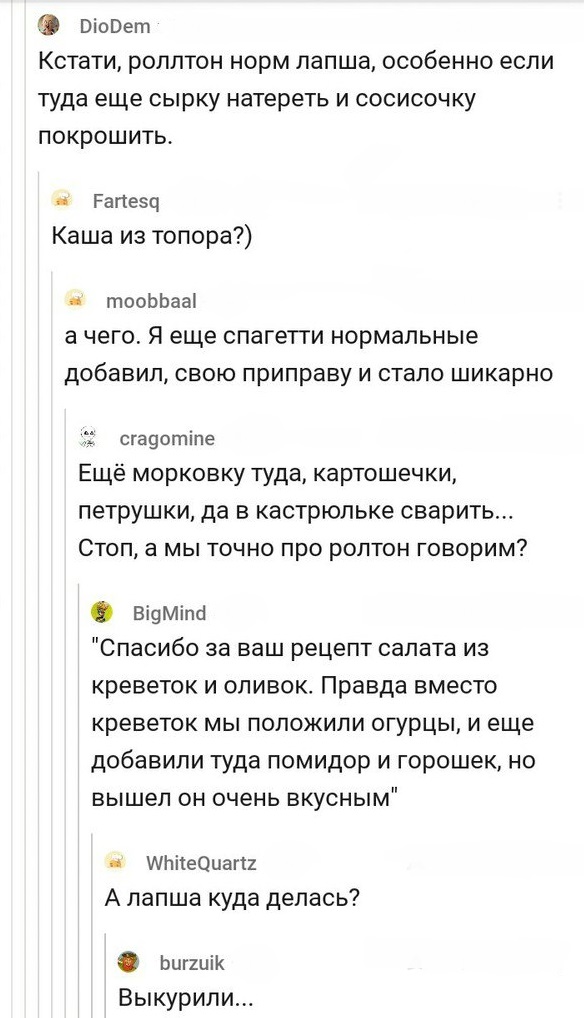The width and height of the screenshot is (584, 1018).
Task: Open DioDem's profile avatar
Action: 47,26
